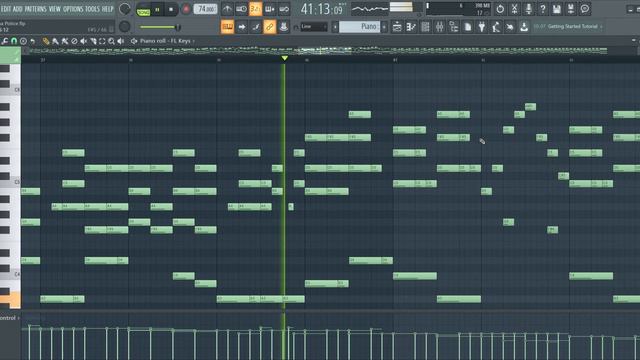Open the ADD menu

pyautogui.click(x=18, y=9)
